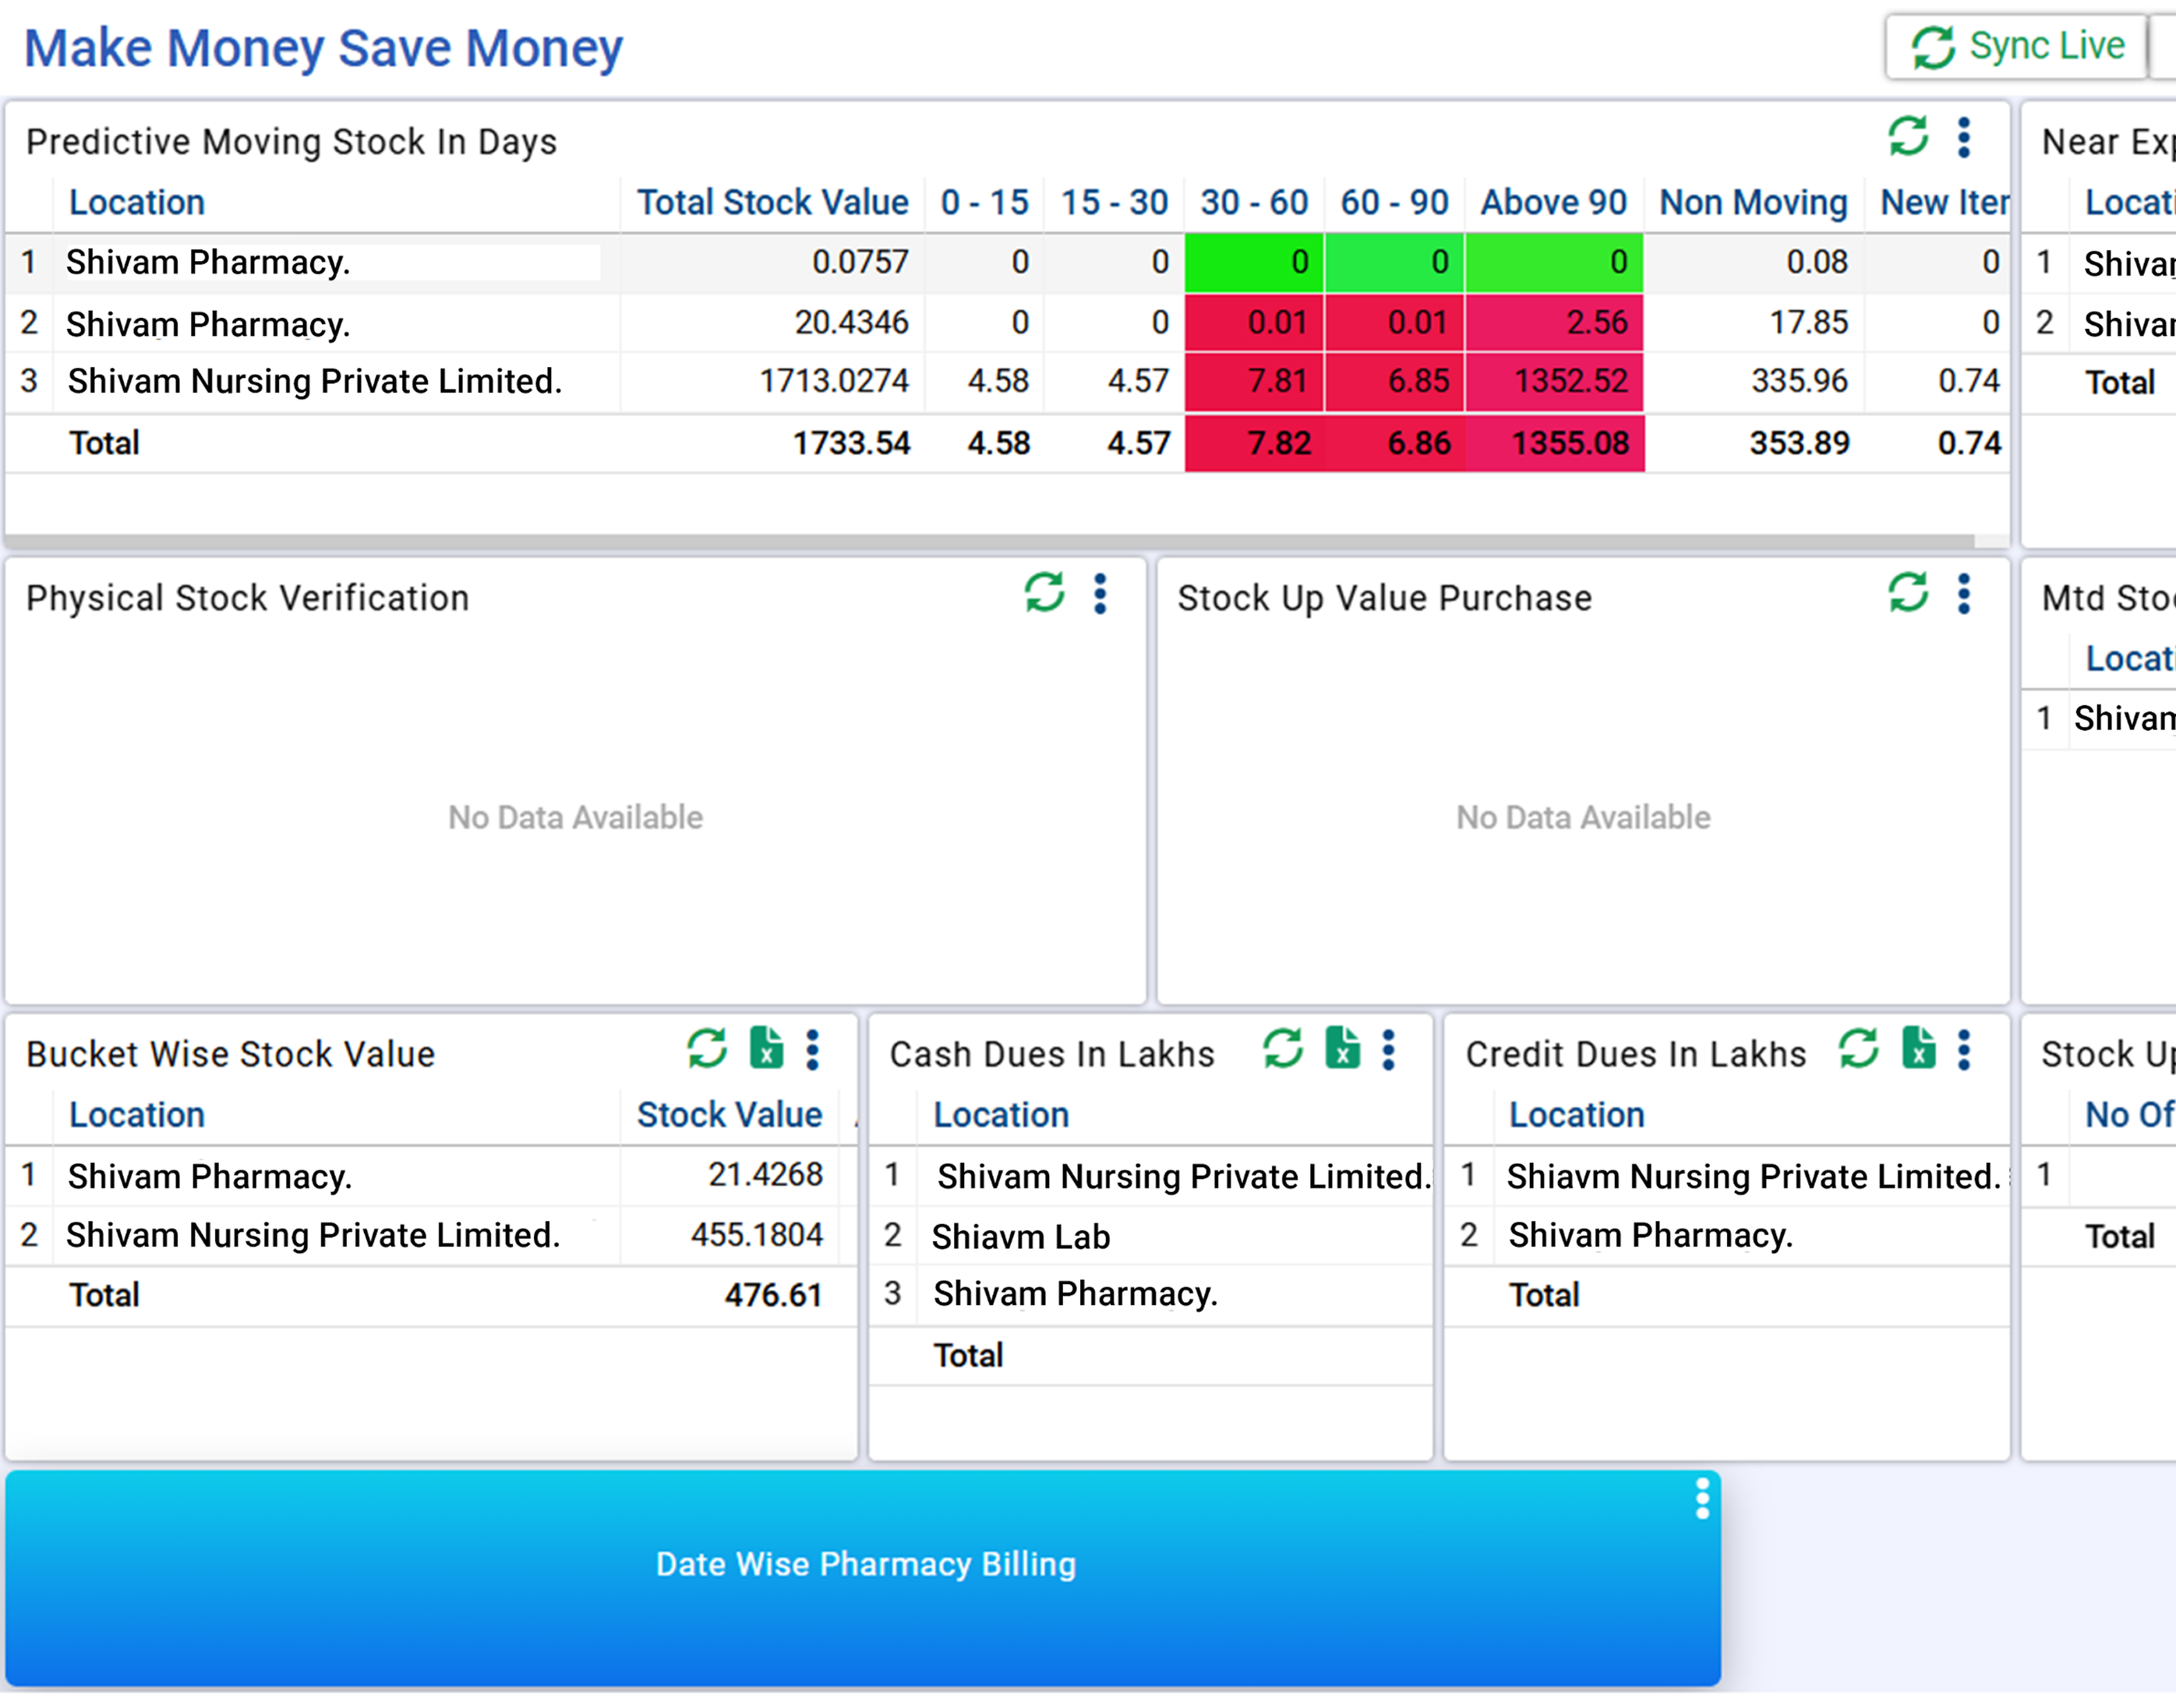
Task: Refresh the Physical Stock Verification panel
Action: (1044, 593)
